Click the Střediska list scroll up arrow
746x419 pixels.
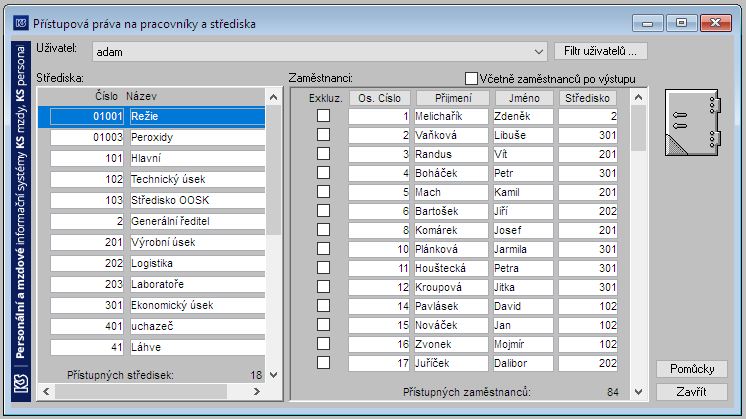(274, 97)
